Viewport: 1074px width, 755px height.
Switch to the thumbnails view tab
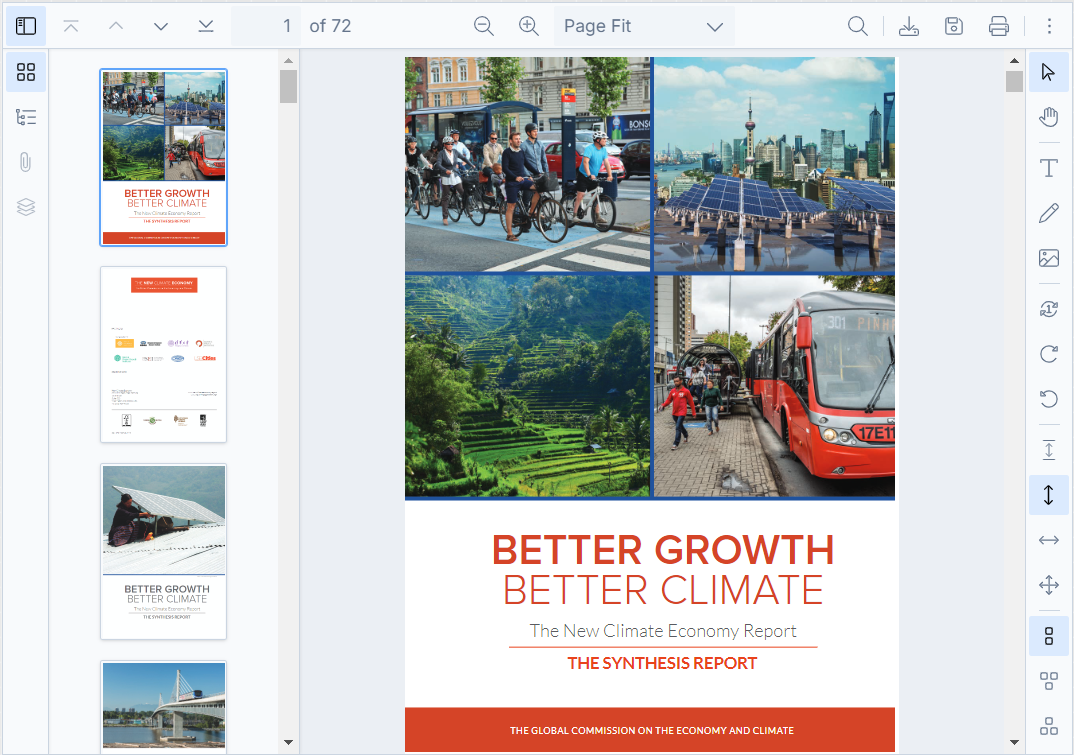click(26, 72)
